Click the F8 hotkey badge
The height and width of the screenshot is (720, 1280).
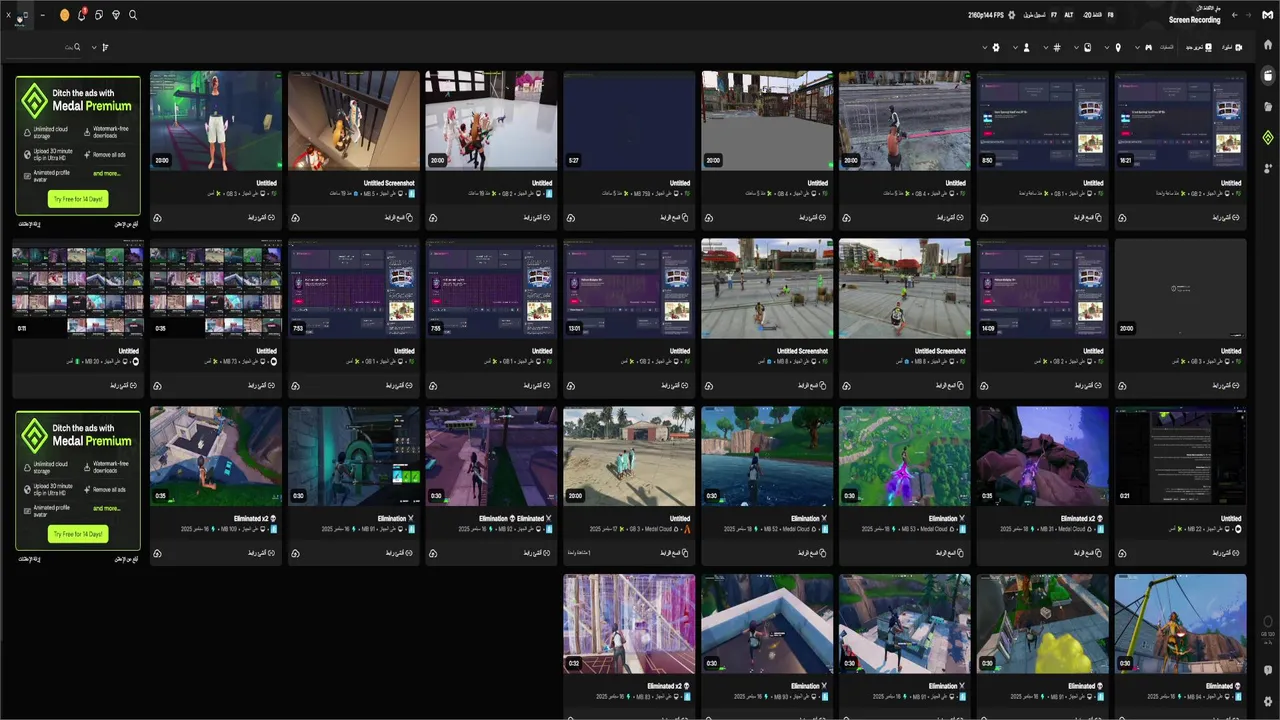coord(1110,15)
